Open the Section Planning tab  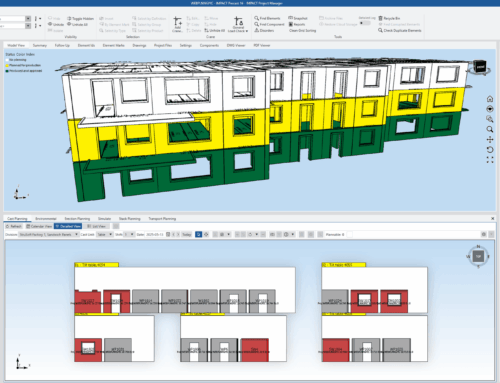pos(77,219)
